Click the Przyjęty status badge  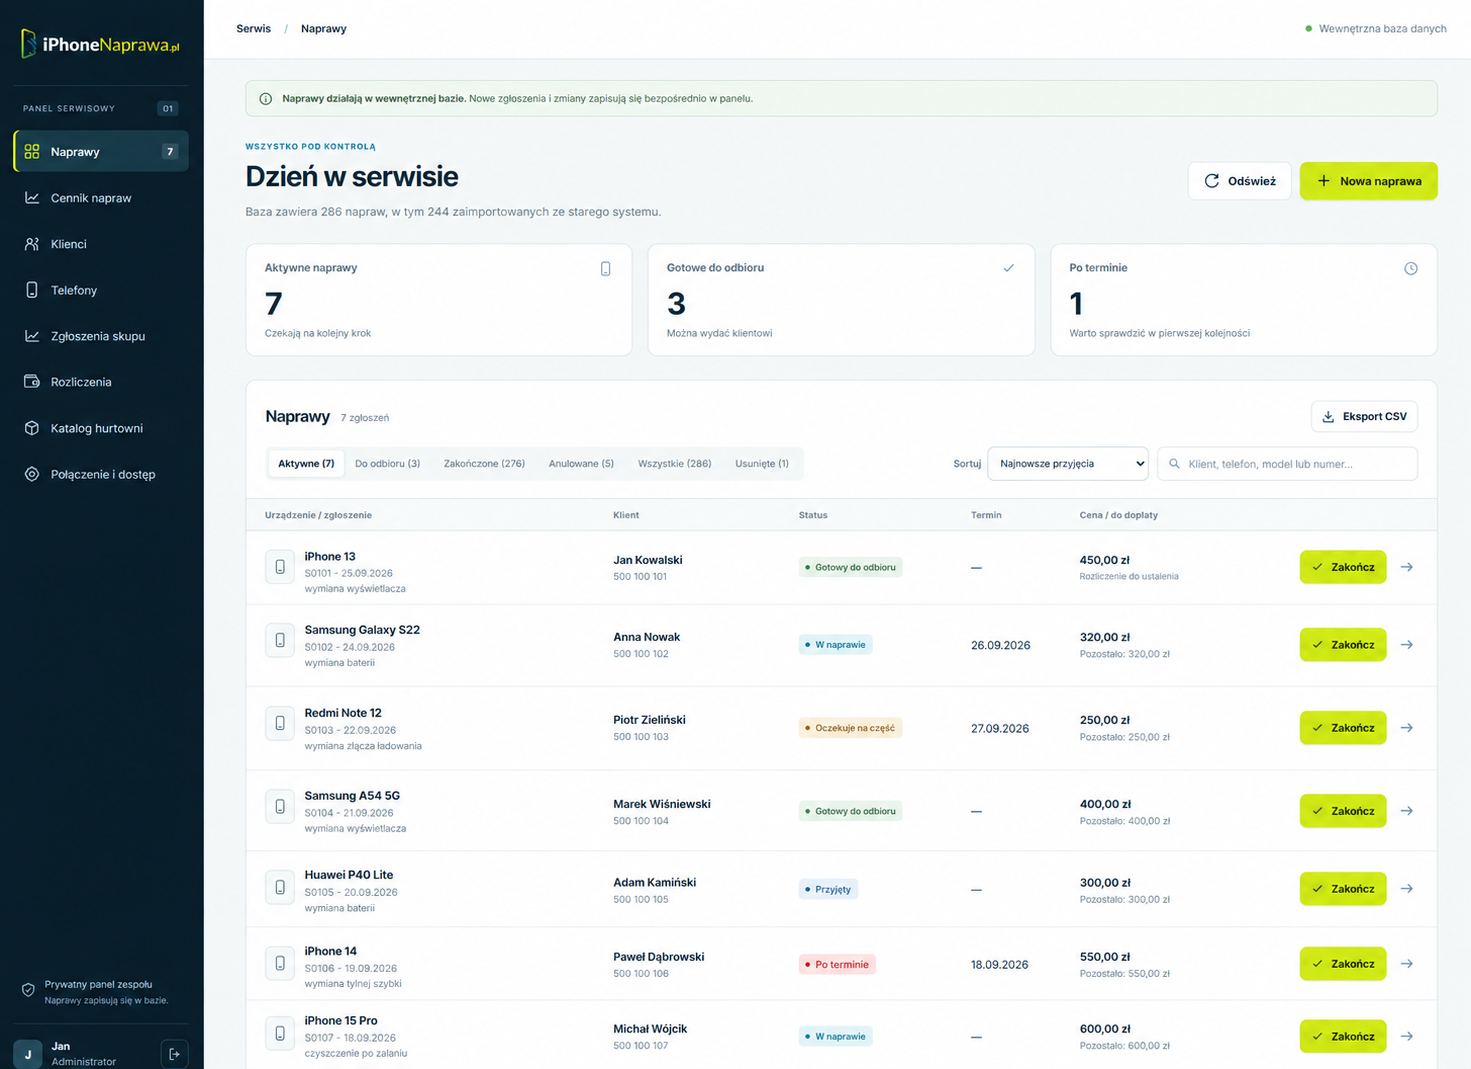click(828, 889)
